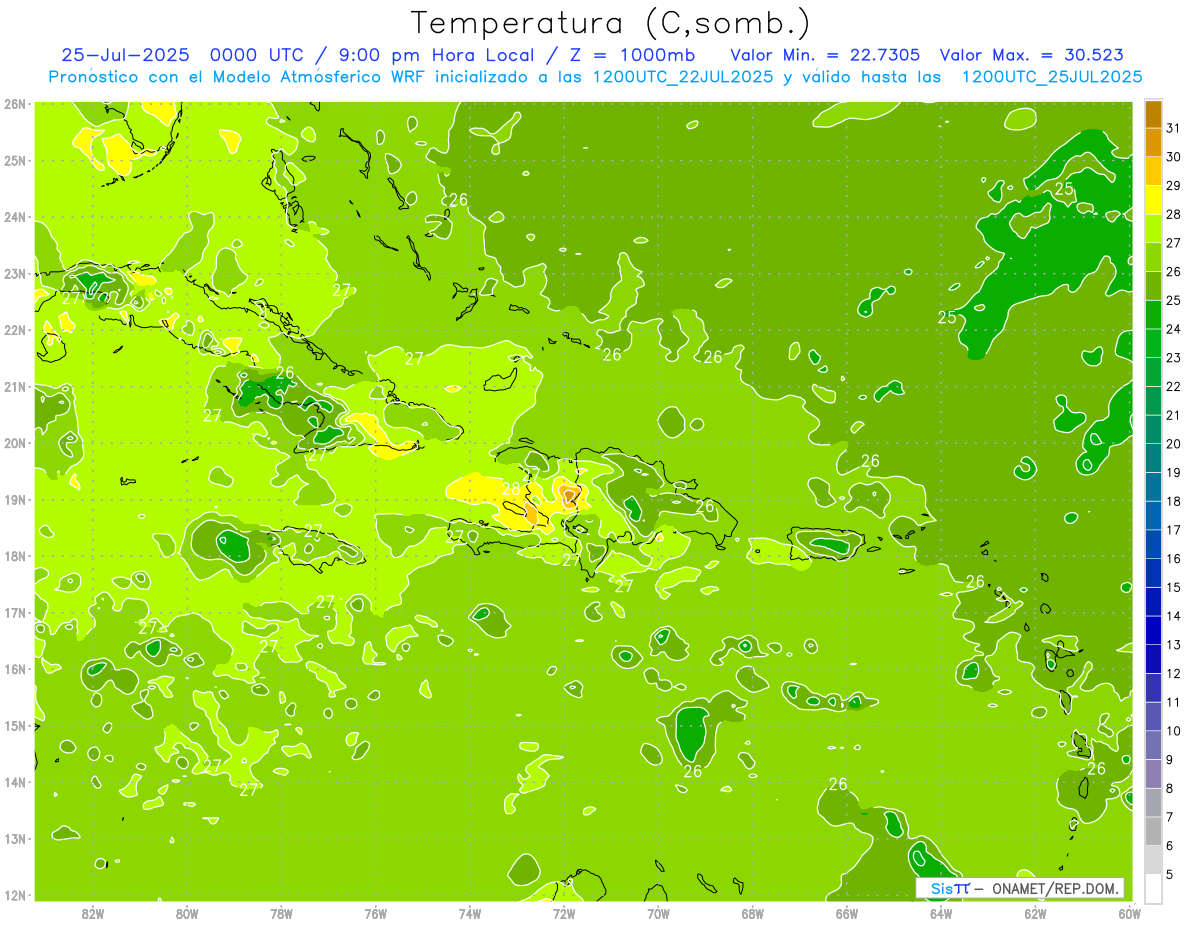Click the "78W" longitude label

click(281, 914)
